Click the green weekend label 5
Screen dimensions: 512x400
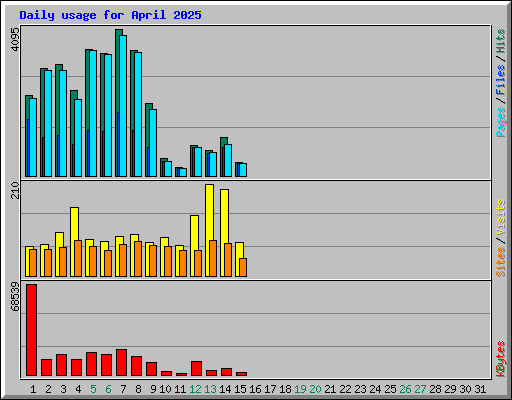(x=93, y=389)
